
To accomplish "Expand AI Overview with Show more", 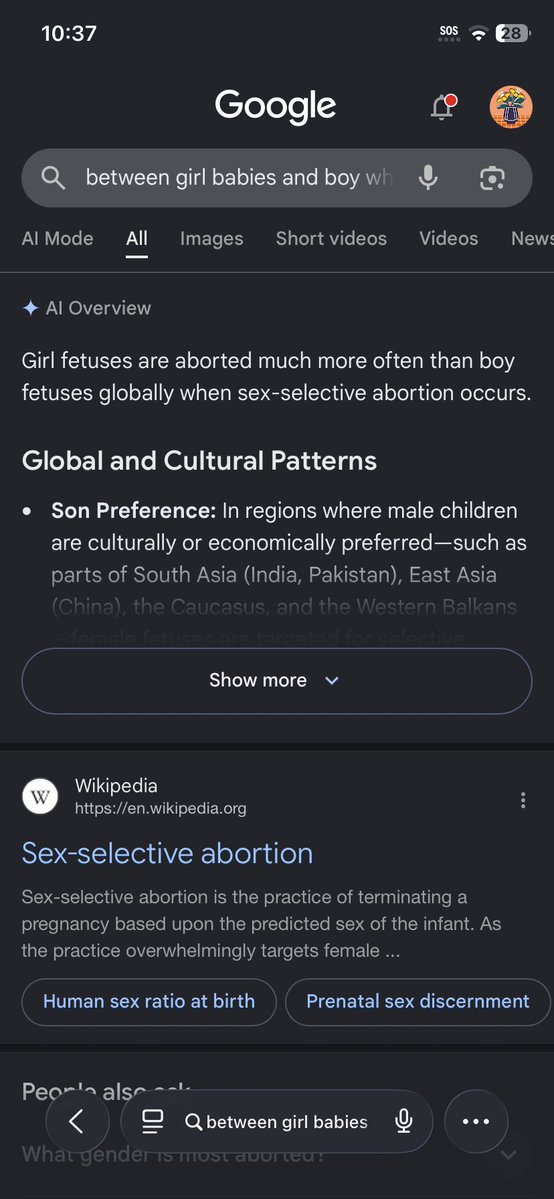I will 276,681.
